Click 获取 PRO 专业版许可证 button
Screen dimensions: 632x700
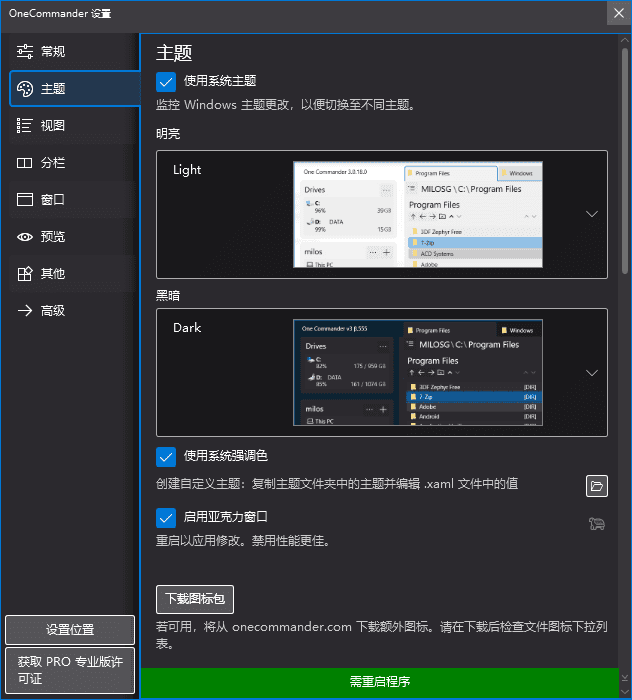tap(70, 670)
